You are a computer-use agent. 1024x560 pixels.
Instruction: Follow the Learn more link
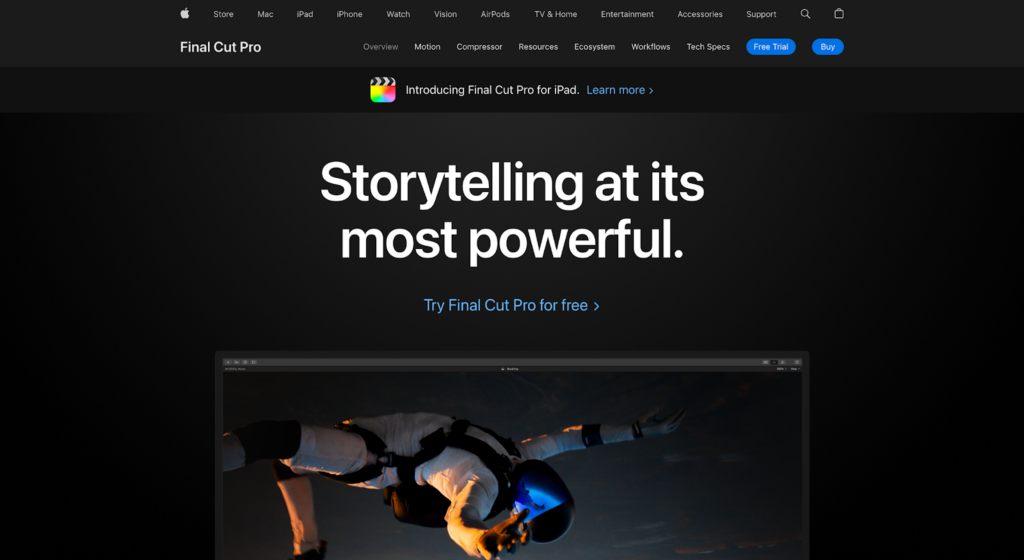click(616, 90)
